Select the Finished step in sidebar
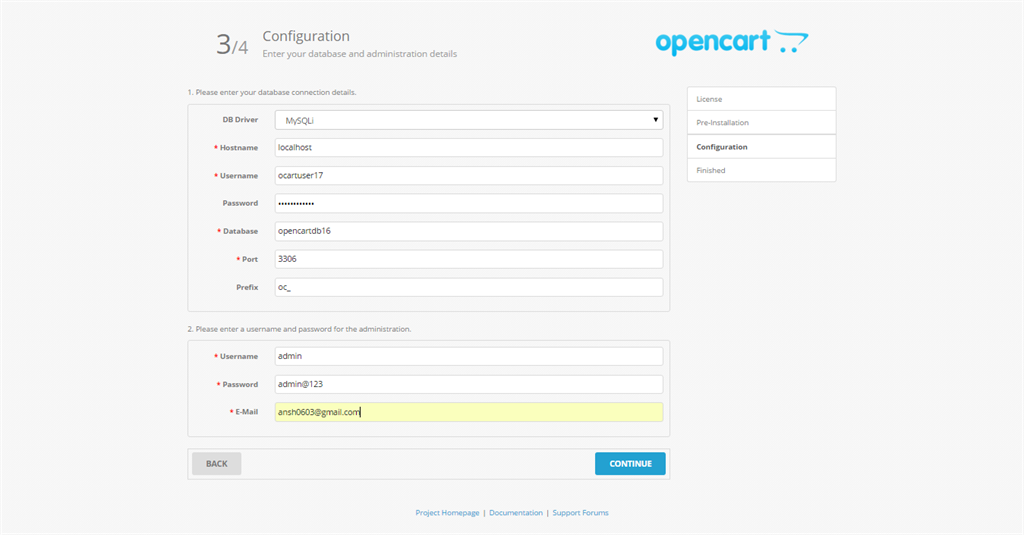Image resolution: width=1024 pixels, height=535 pixels. [761, 171]
